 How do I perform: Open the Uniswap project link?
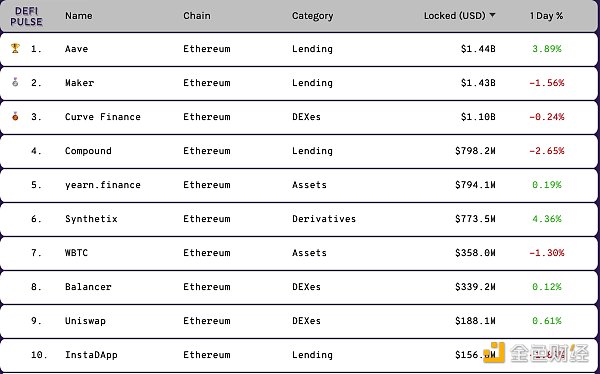click(85, 321)
